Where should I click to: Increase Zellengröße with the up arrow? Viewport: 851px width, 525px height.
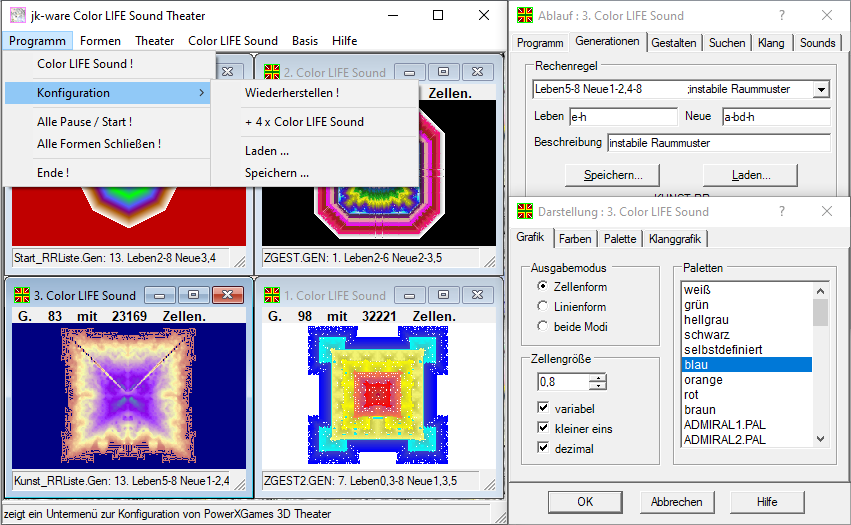[x=598, y=378]
